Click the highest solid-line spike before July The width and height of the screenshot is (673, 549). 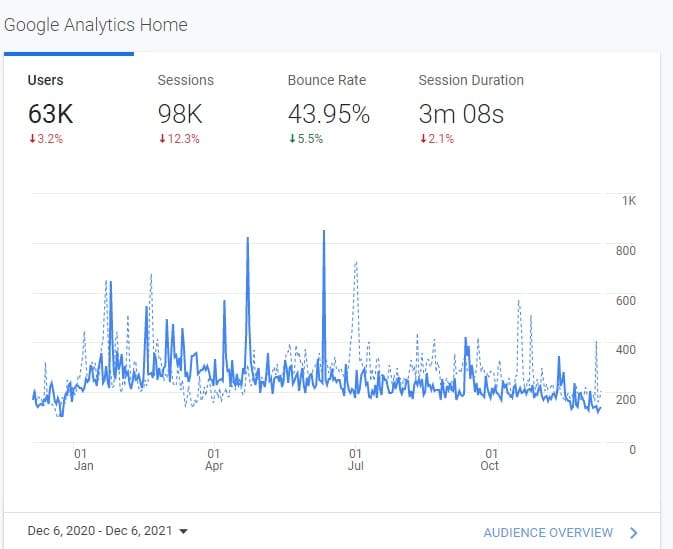(x=324, y=232)
